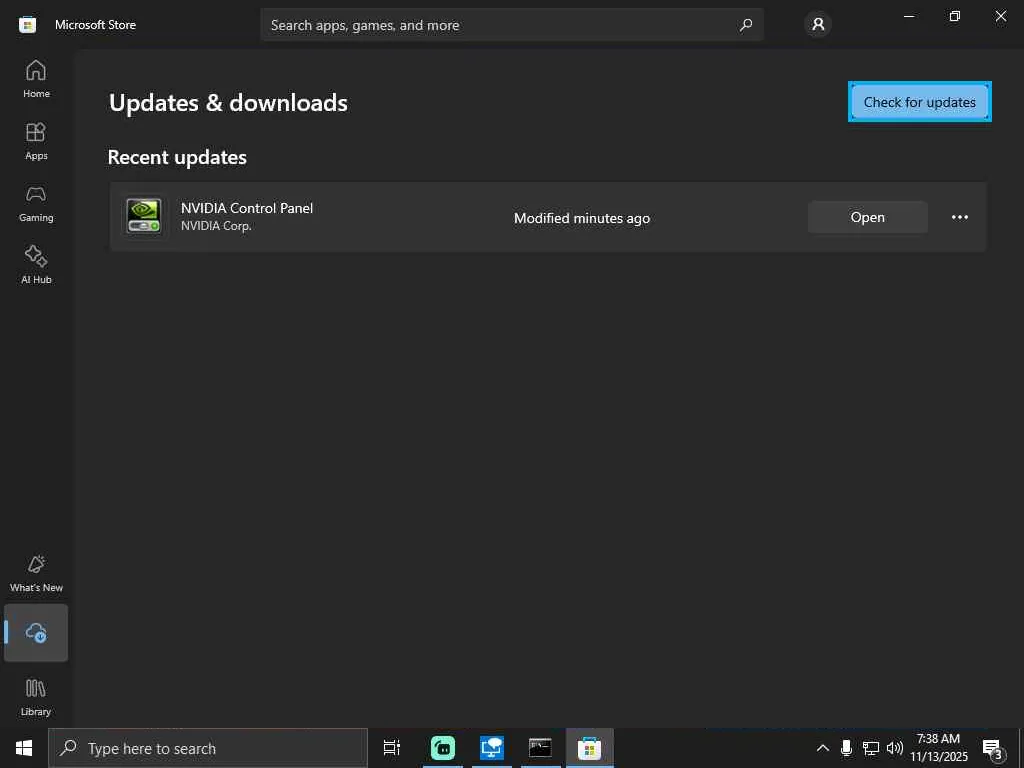
Task: Open more options for NVIDIA Control Panel
Action: pos(959,217)
